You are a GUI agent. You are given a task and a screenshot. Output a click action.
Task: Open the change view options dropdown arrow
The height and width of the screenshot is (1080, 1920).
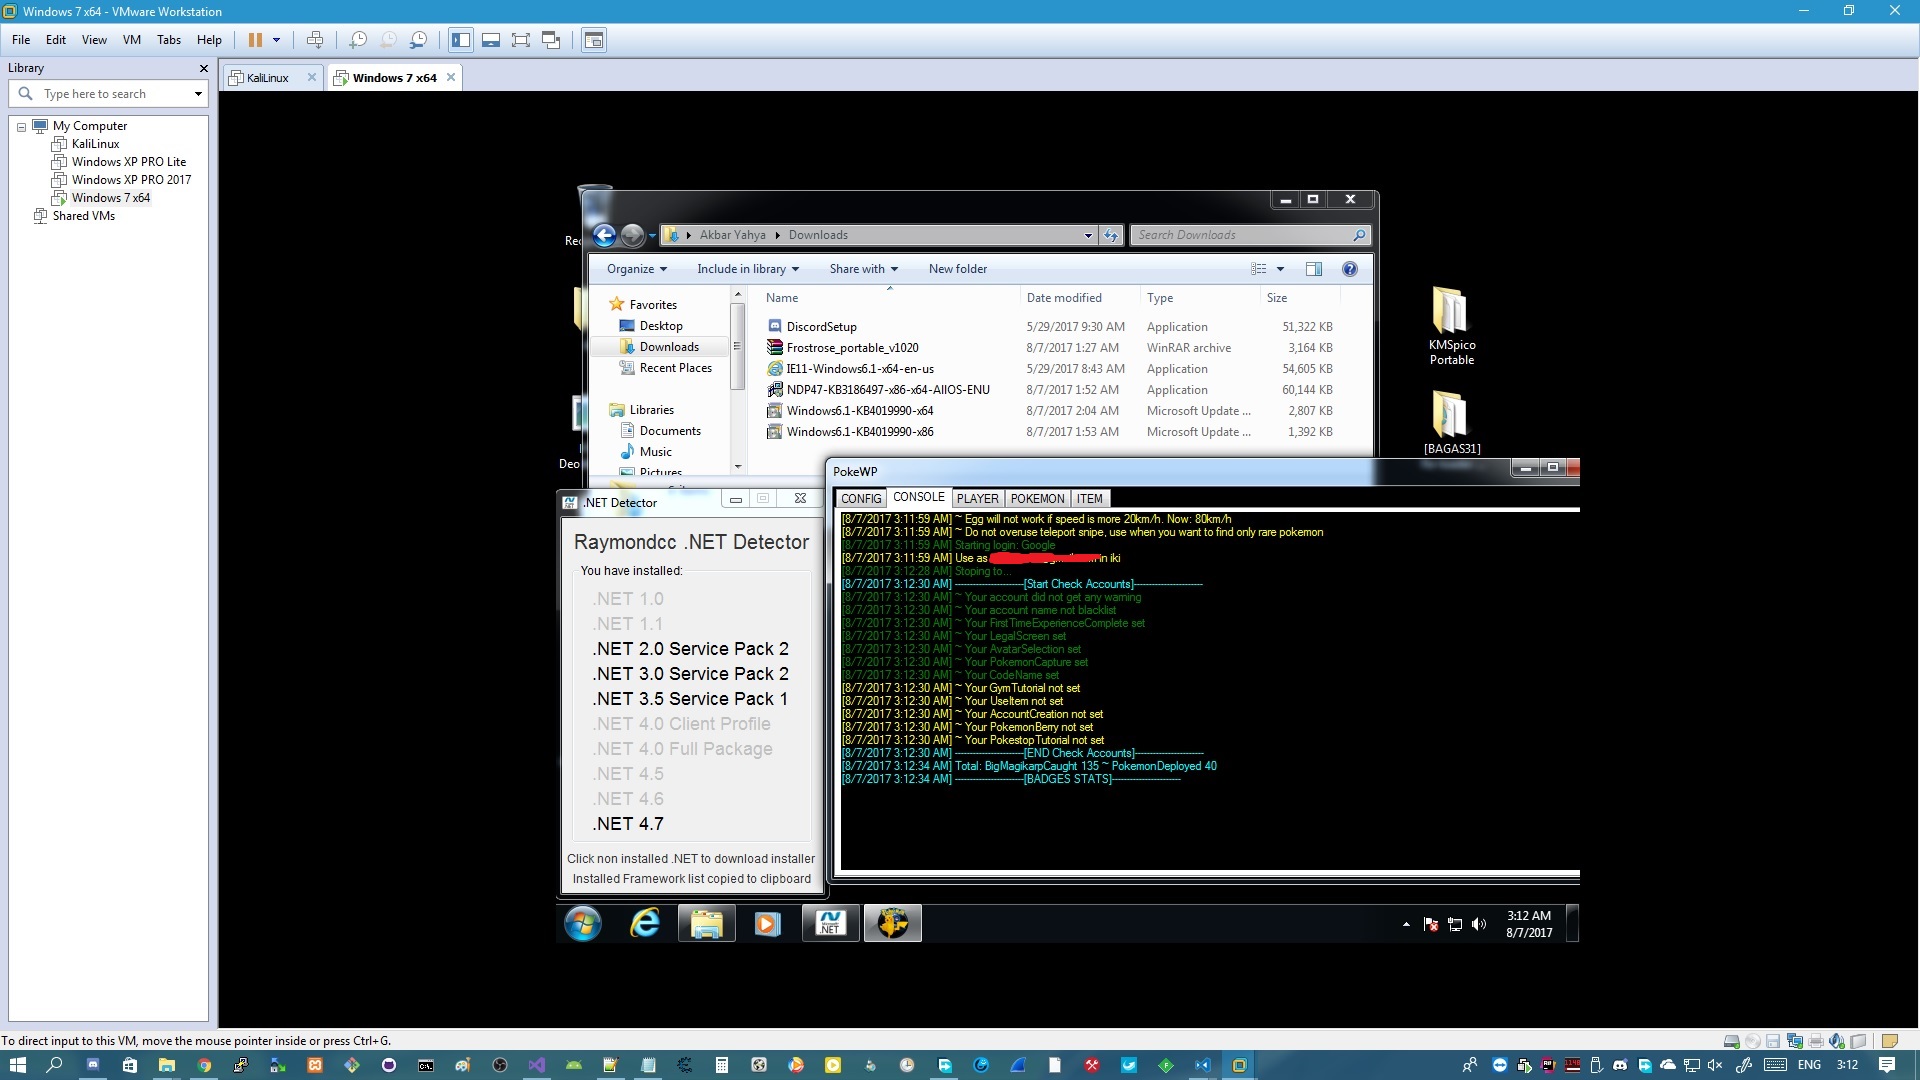(x=1280, y=269)
